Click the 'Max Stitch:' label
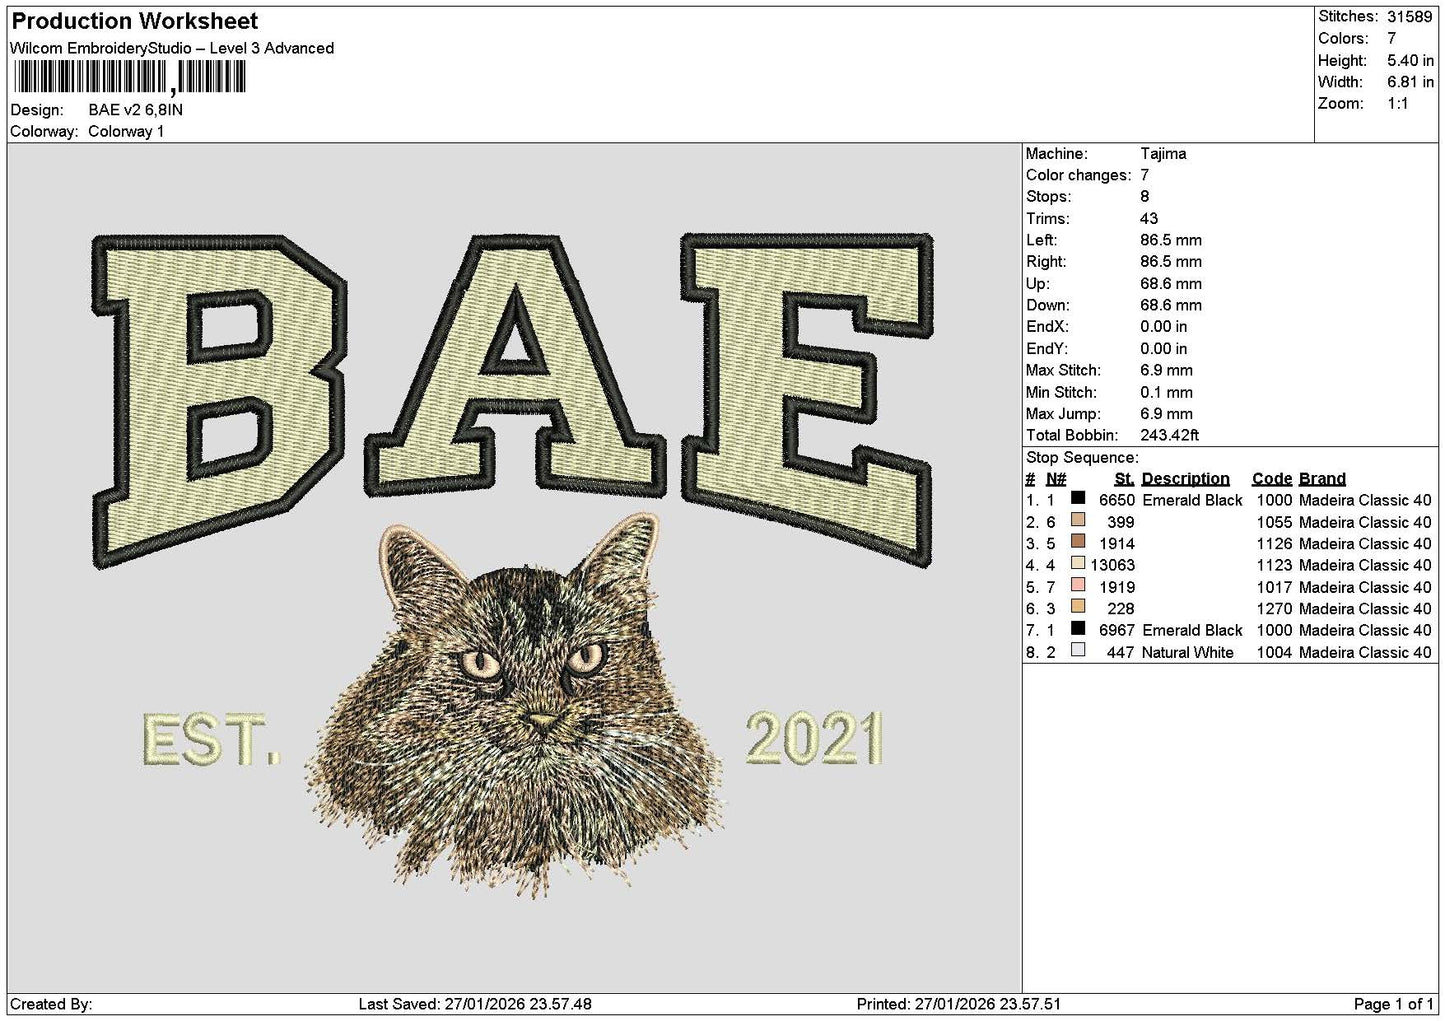The width and height of the screenshot is (1445, 1021). (x=1062, y=370)
